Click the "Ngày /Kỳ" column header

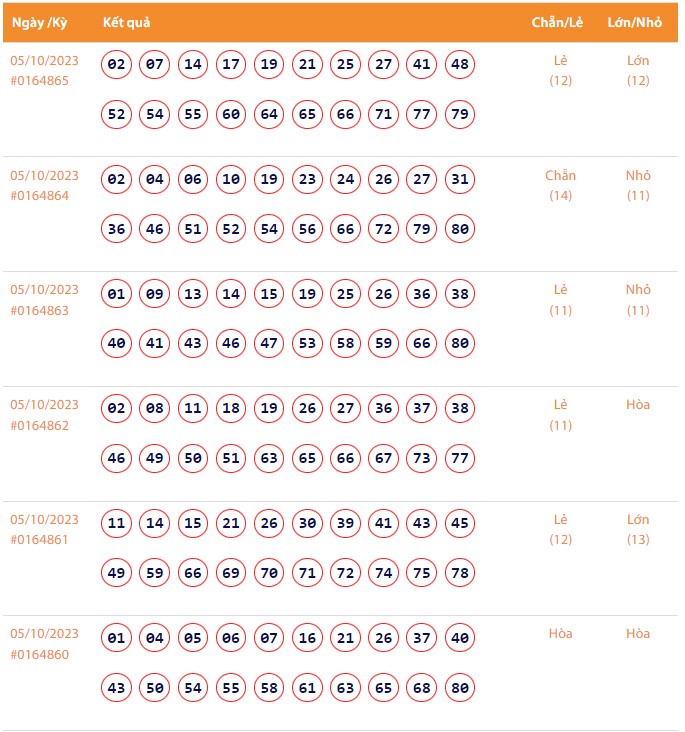[39, 23]
